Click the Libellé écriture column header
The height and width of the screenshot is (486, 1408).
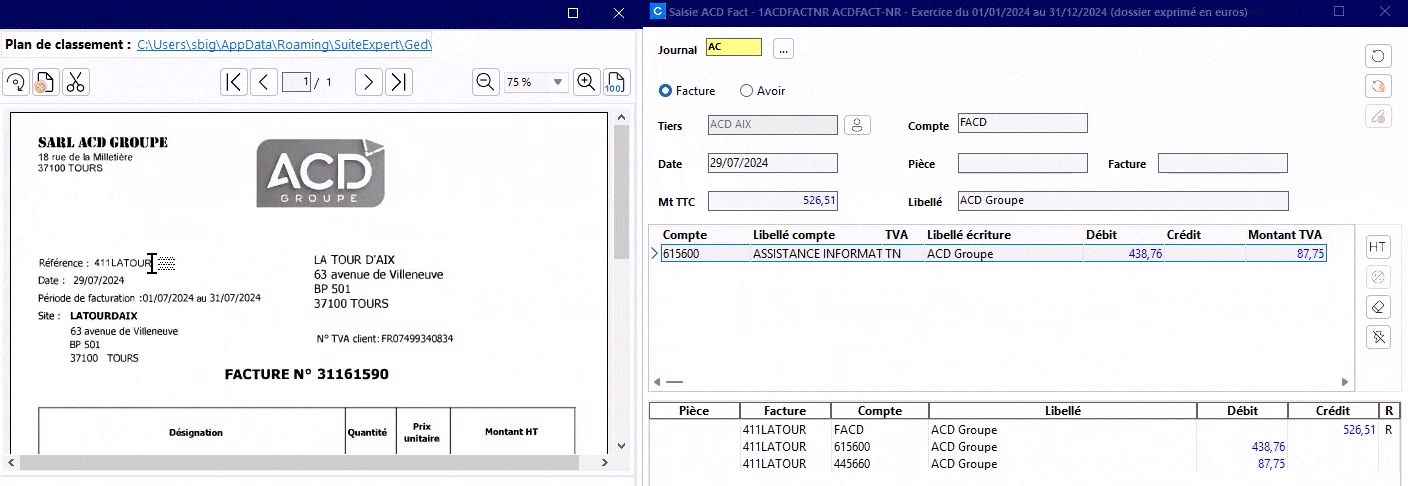[969, 235]
